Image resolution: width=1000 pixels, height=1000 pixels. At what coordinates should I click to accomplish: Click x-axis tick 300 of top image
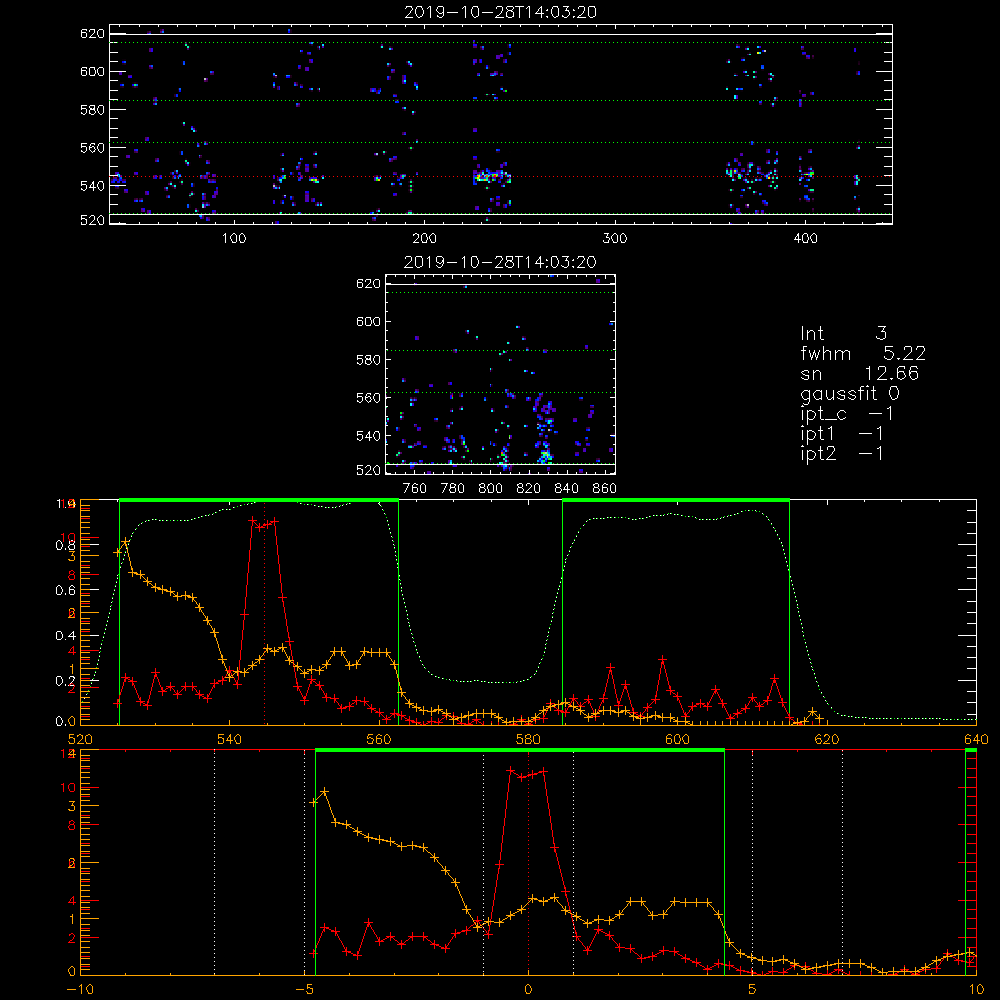pyautogui.click(x=615, y=239)
